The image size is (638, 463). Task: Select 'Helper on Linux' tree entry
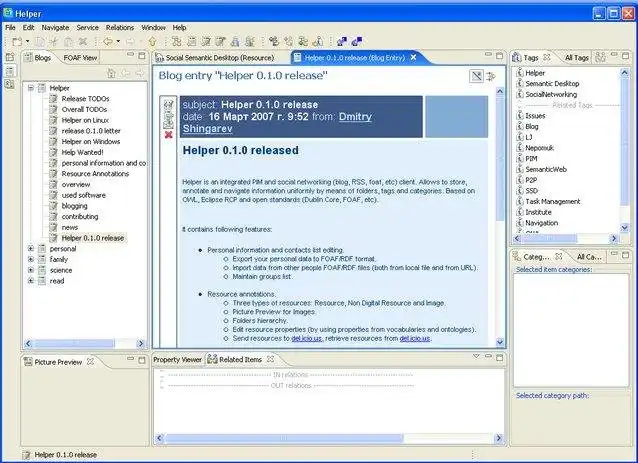pos(85,120)
